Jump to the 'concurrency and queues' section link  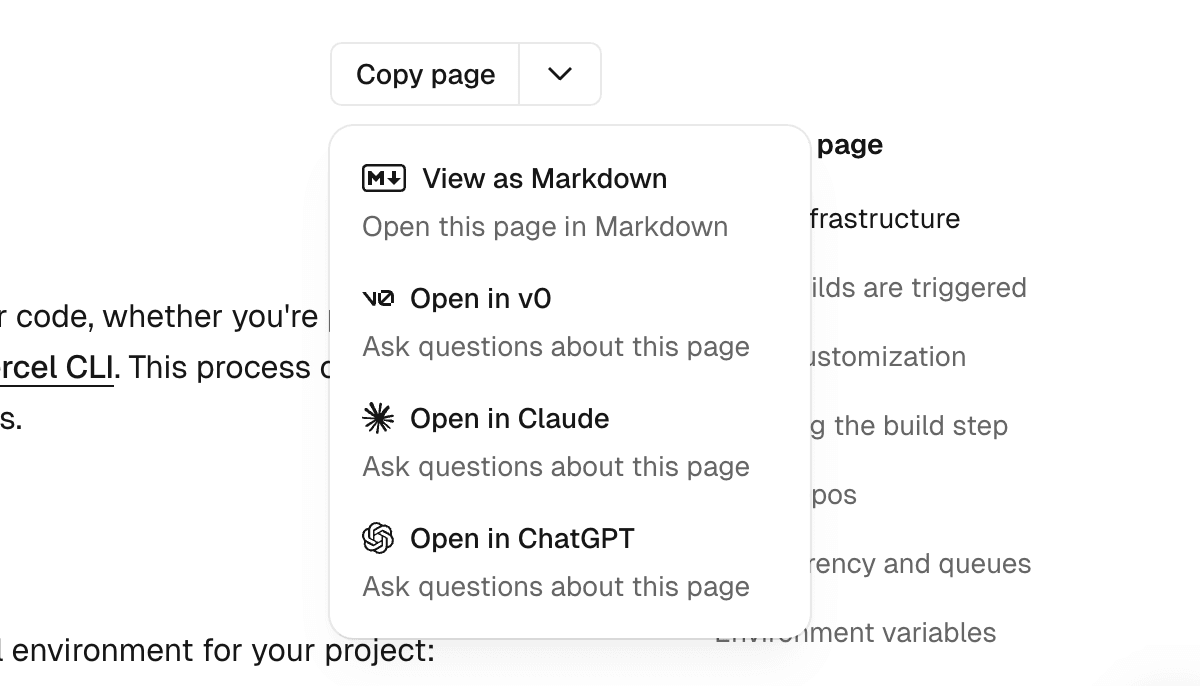(920, 564)
